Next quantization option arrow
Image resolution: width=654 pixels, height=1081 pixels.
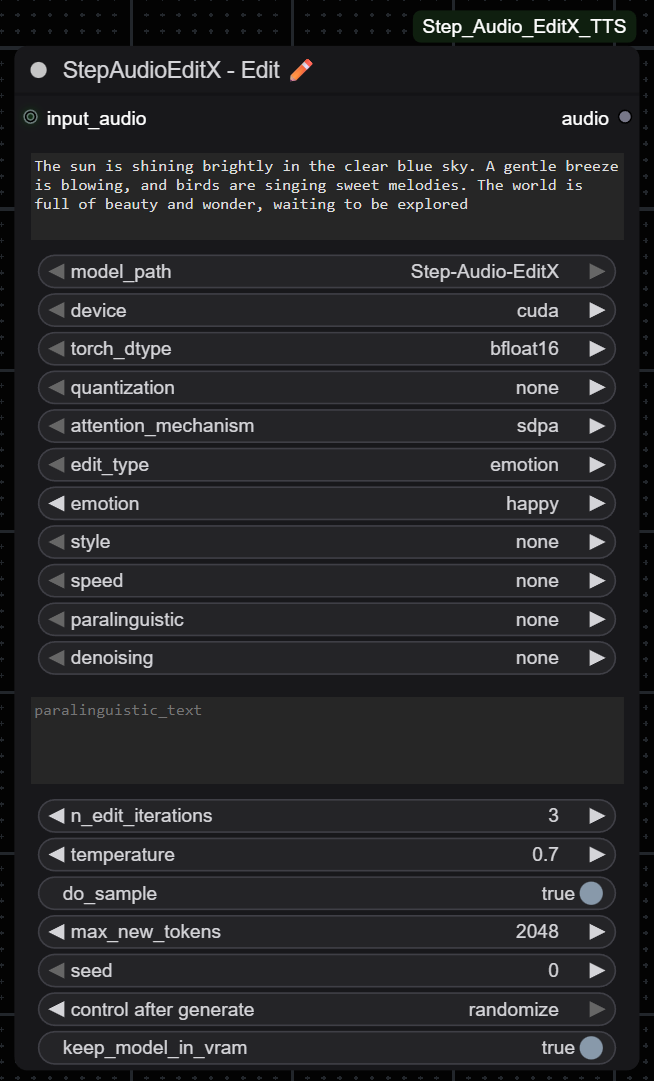coord(597,387)
